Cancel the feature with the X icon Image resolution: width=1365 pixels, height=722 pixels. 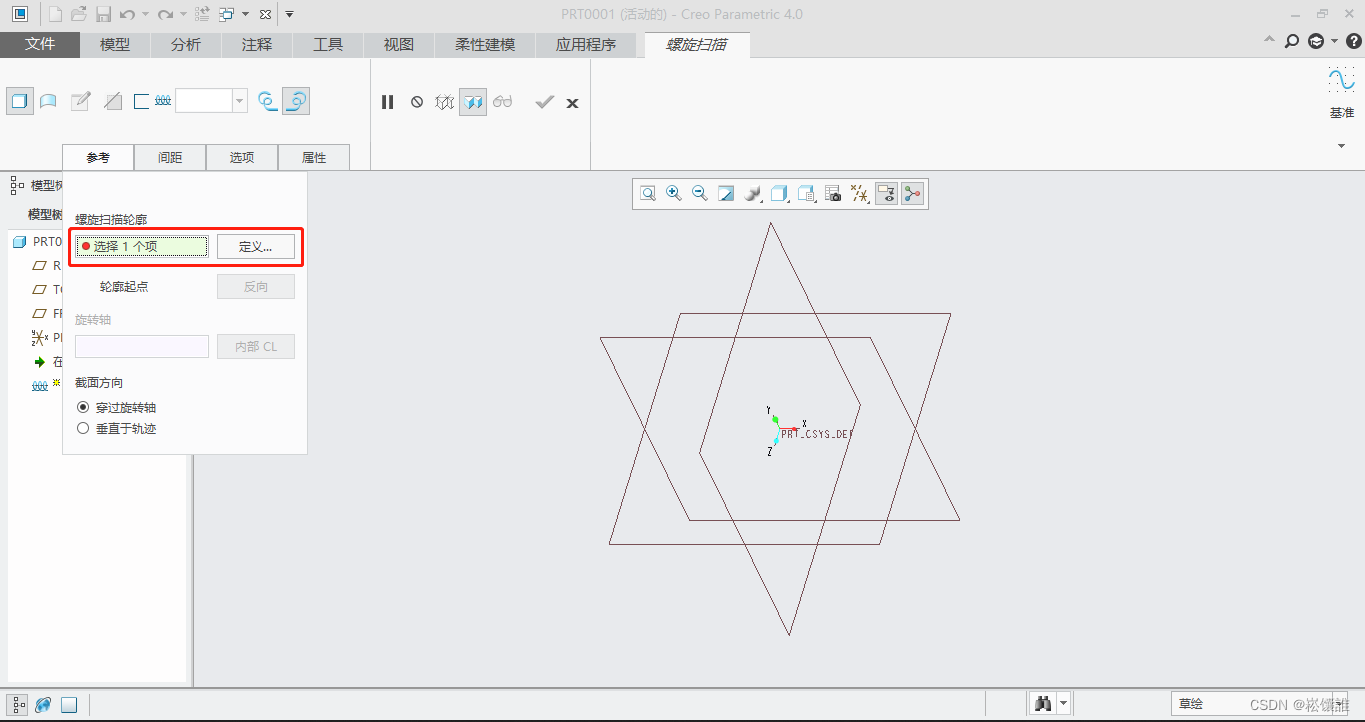[x=572, y=103]
